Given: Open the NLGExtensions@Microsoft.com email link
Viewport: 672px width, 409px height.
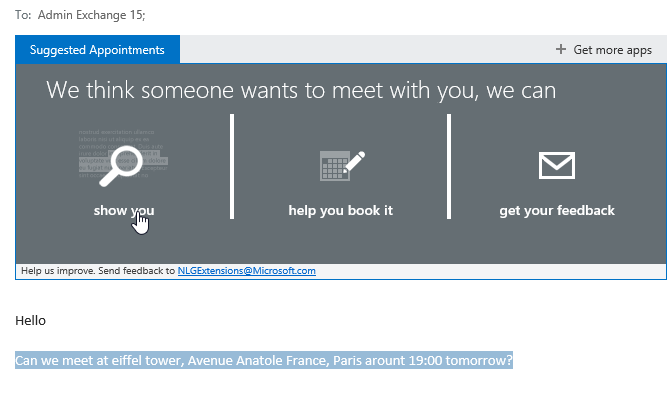Looking at the screenshot, I should [246, 271].
